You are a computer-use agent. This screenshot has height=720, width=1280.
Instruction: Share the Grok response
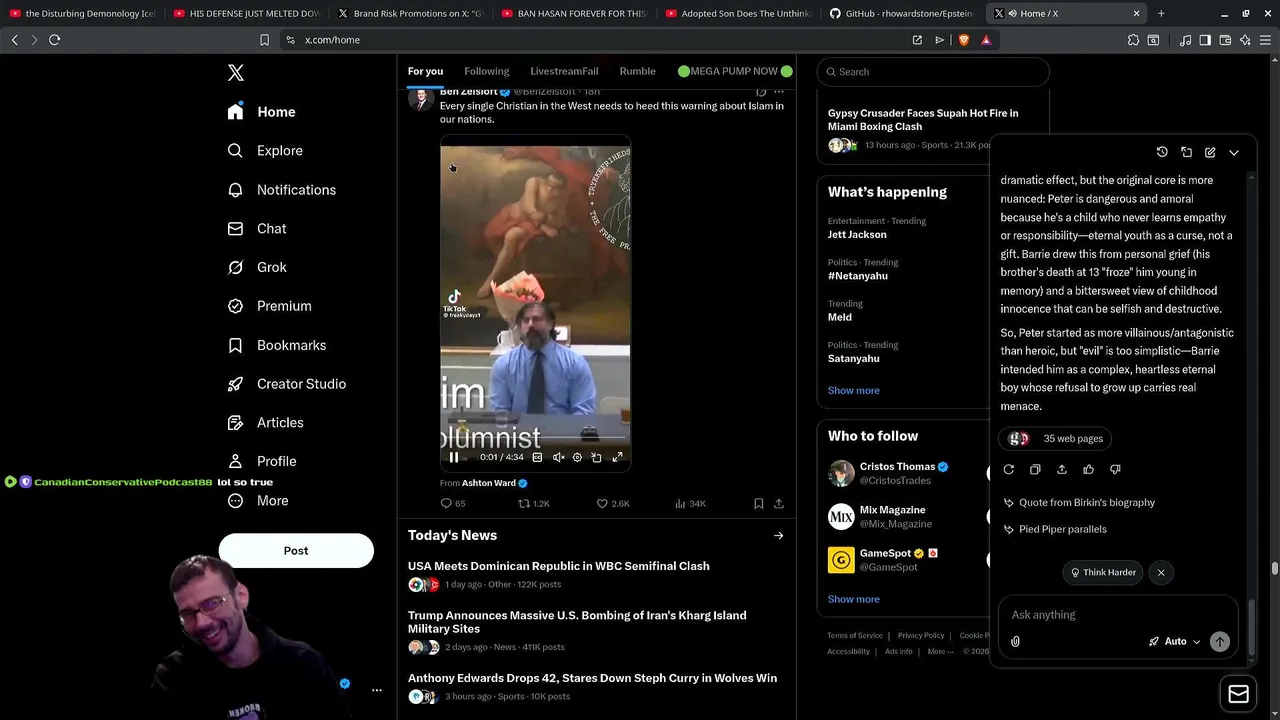[x=1062, y=469]
